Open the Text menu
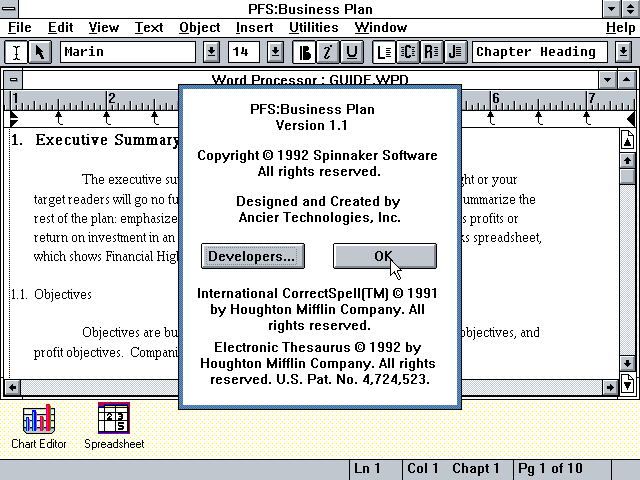 pos(149,27)
